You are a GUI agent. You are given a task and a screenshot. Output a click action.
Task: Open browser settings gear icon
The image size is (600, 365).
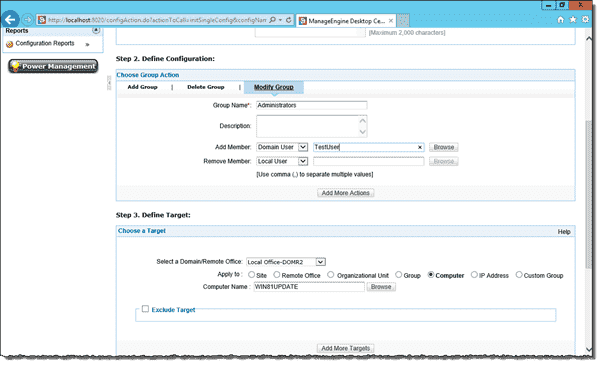click(585, 20)
